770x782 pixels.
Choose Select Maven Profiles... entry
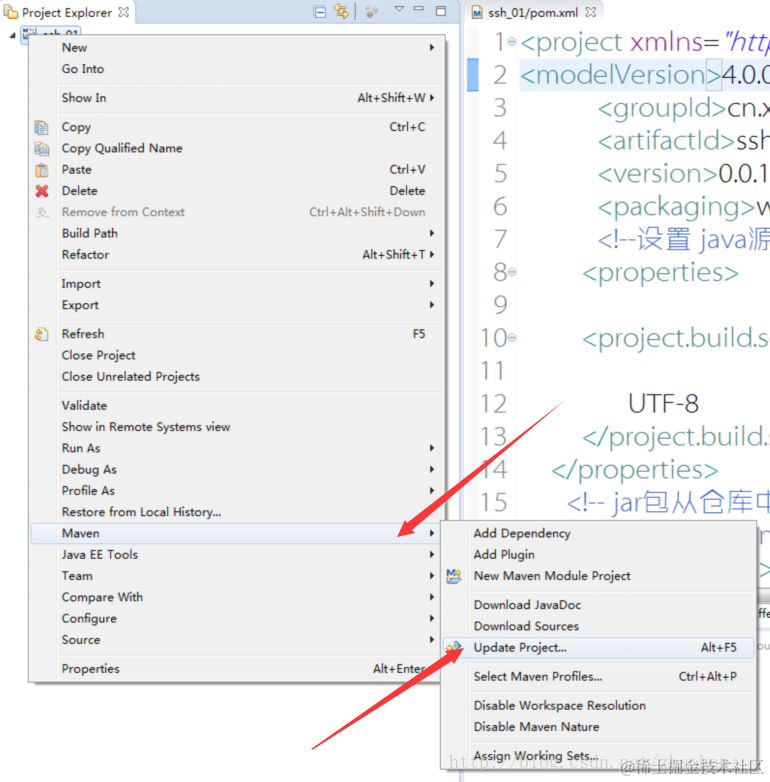click(598, 676)
